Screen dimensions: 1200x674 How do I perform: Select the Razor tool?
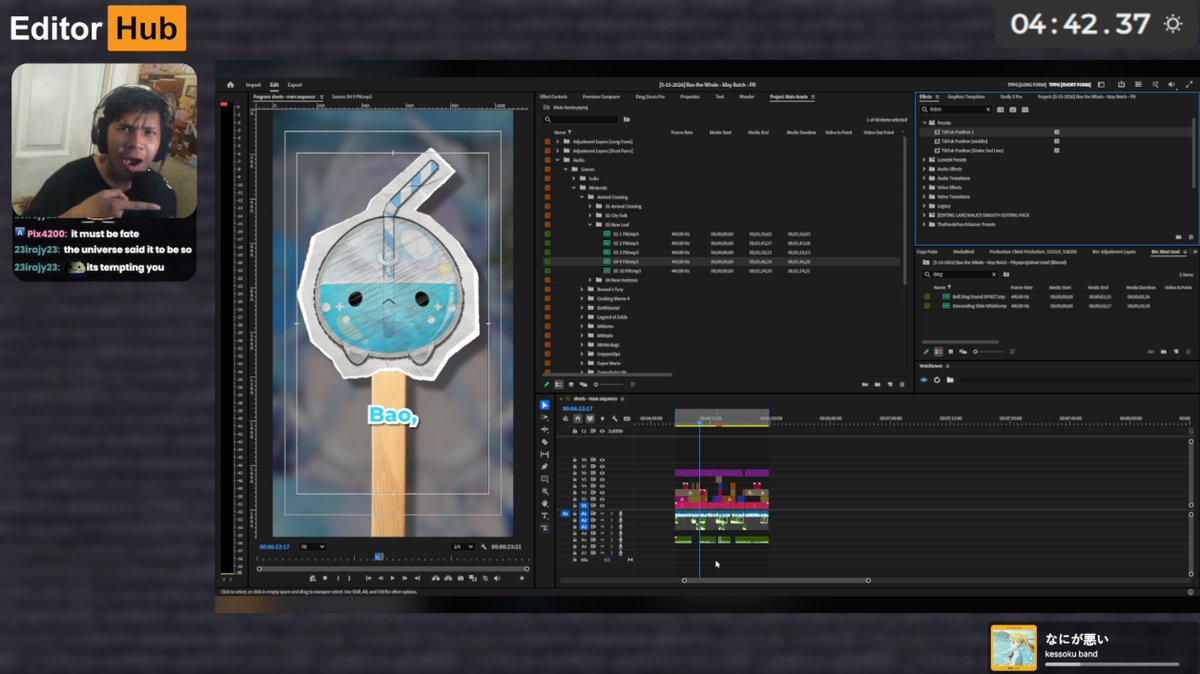pyautogui.click(x=545, y=442)
